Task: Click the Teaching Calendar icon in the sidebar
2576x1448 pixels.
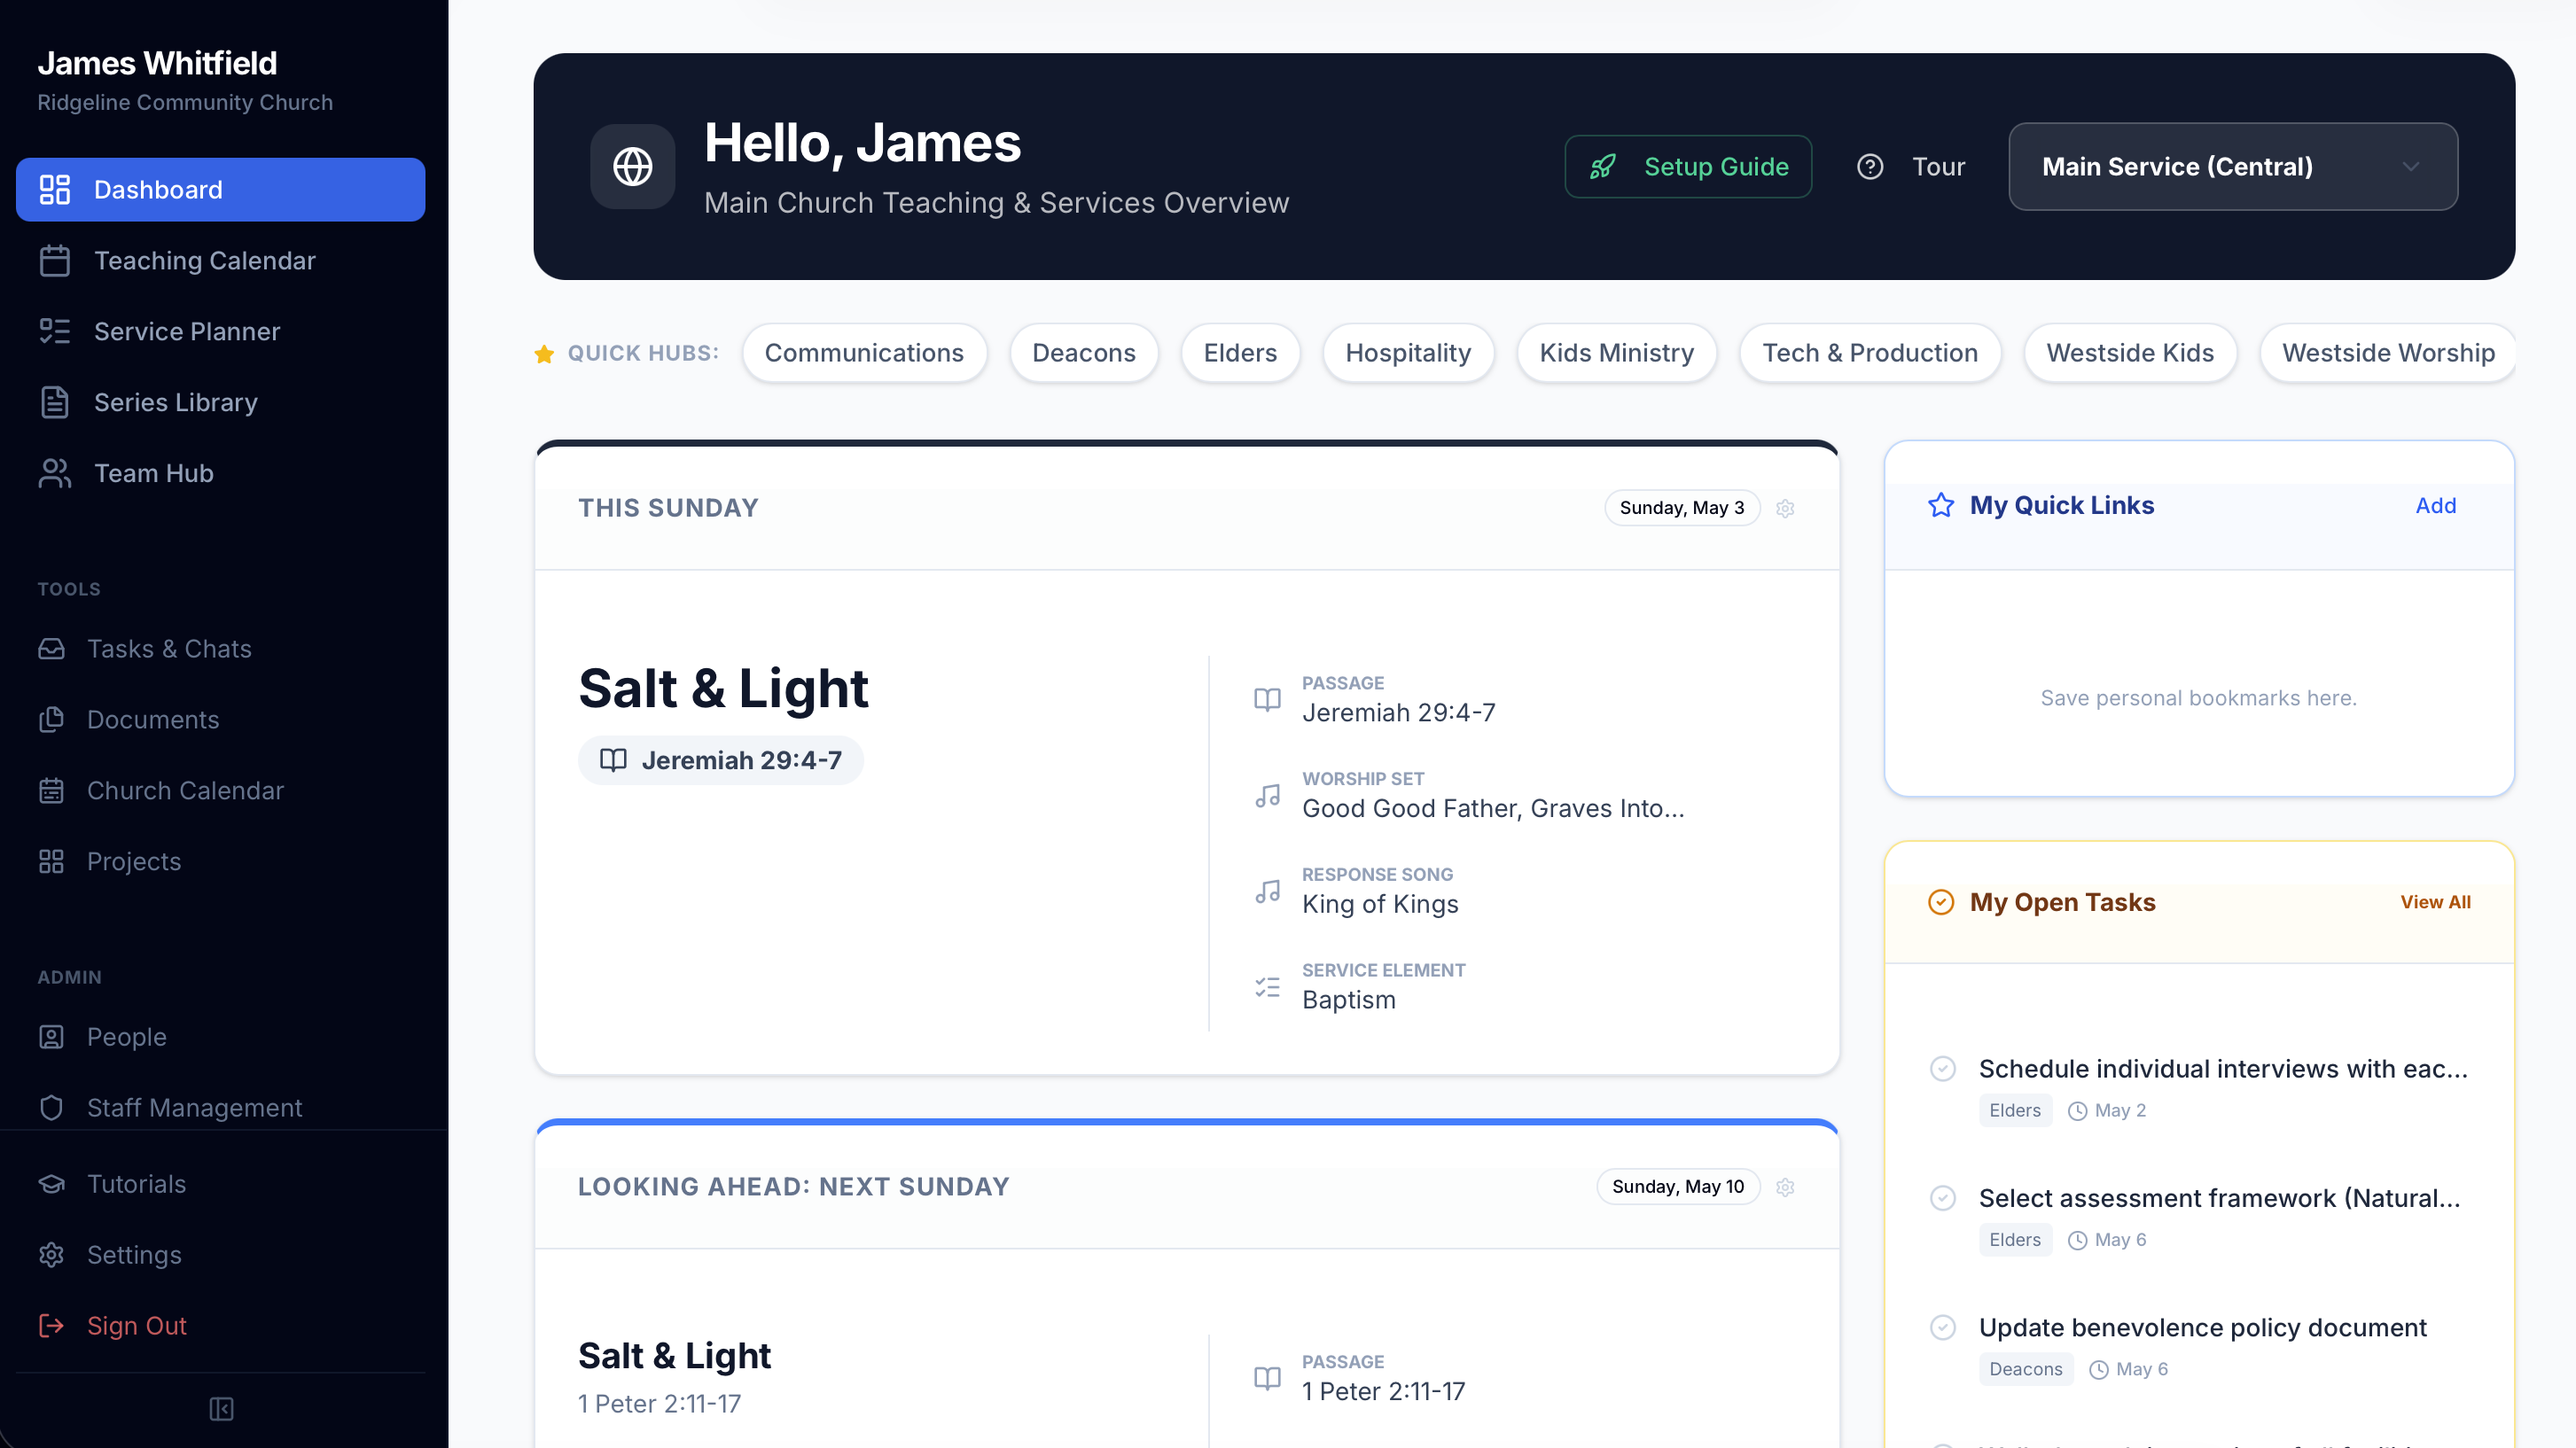Action: point(55,260)
